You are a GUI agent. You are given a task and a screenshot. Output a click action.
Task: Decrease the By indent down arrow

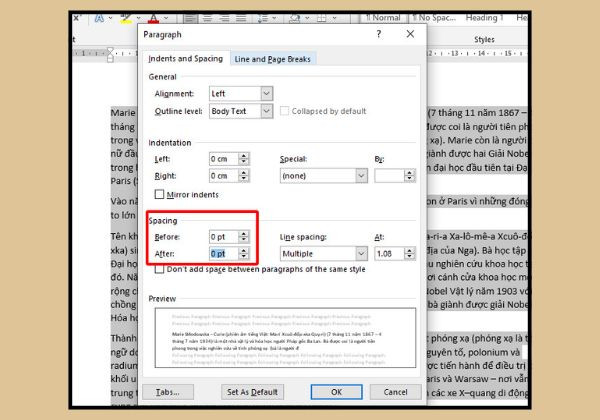410,179
